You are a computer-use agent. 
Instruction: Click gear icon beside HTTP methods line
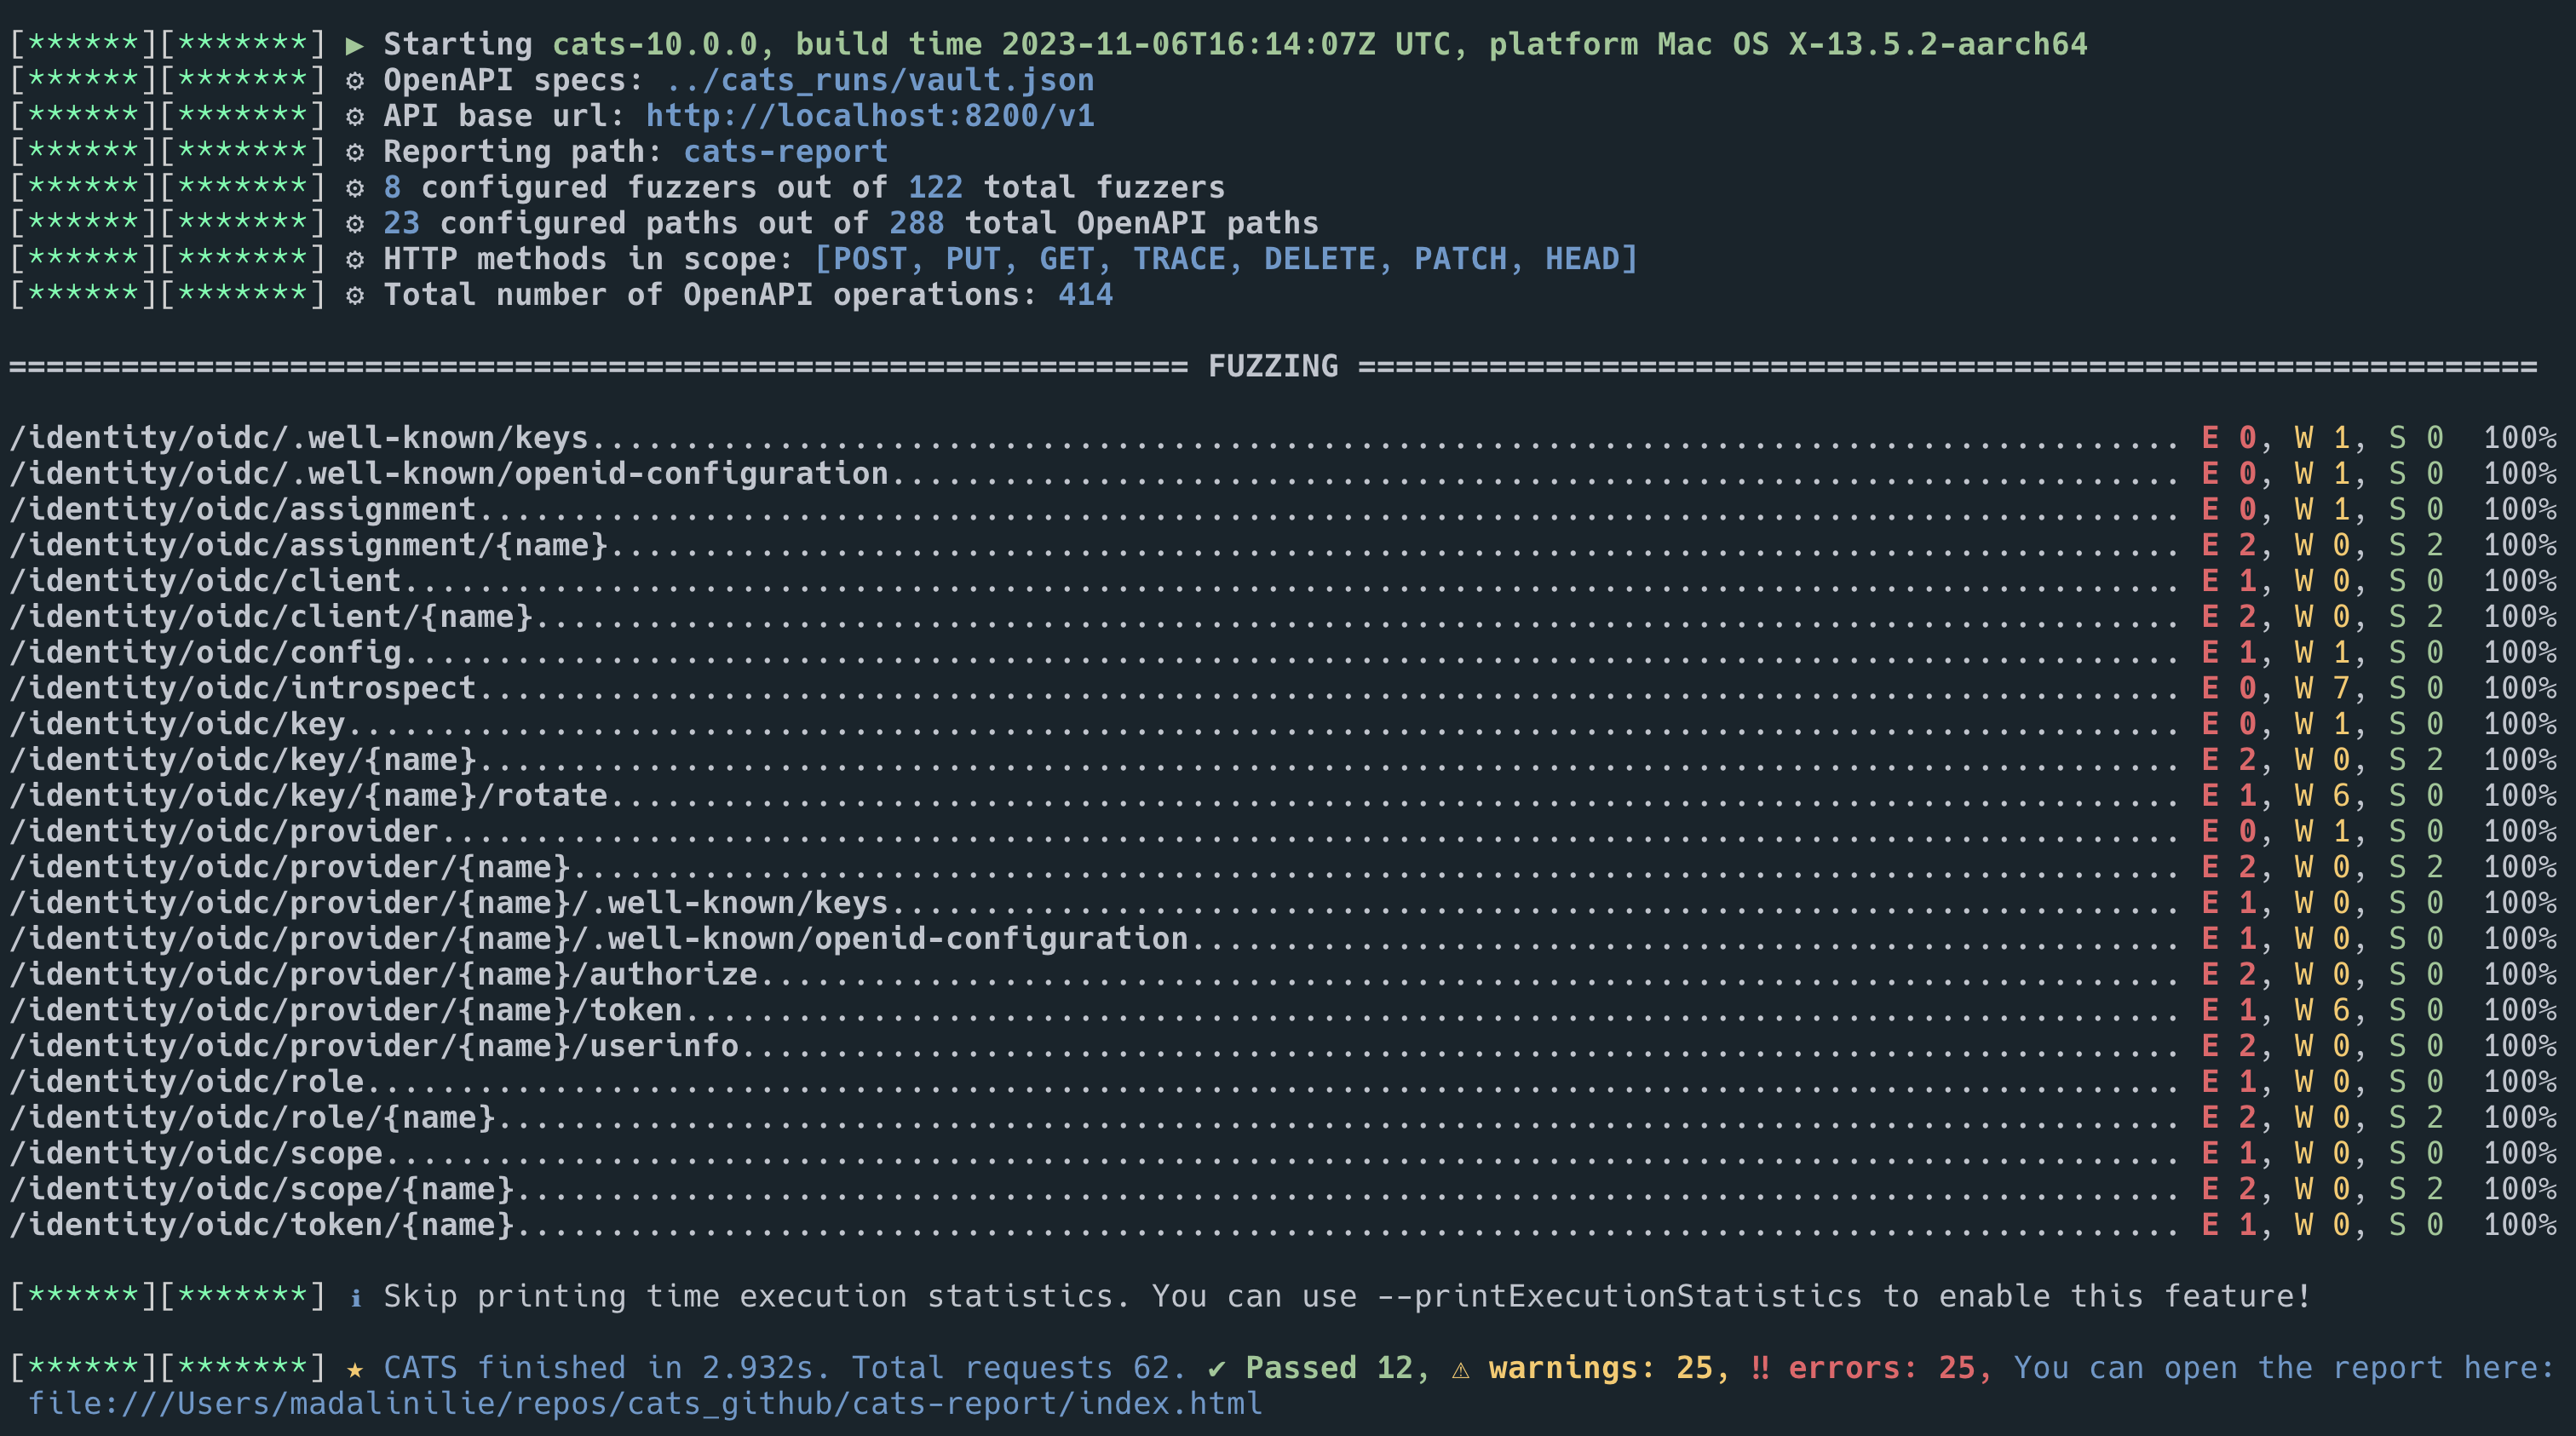(x=354, y=260)
